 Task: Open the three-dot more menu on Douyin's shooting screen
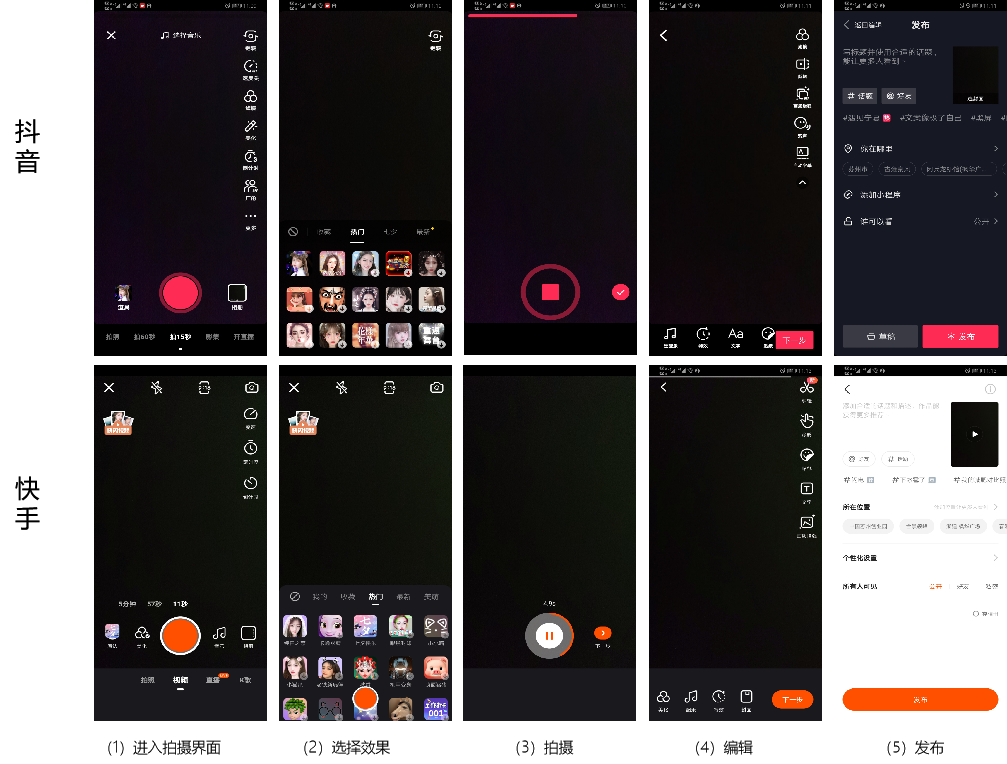click(x=250, y=216)
